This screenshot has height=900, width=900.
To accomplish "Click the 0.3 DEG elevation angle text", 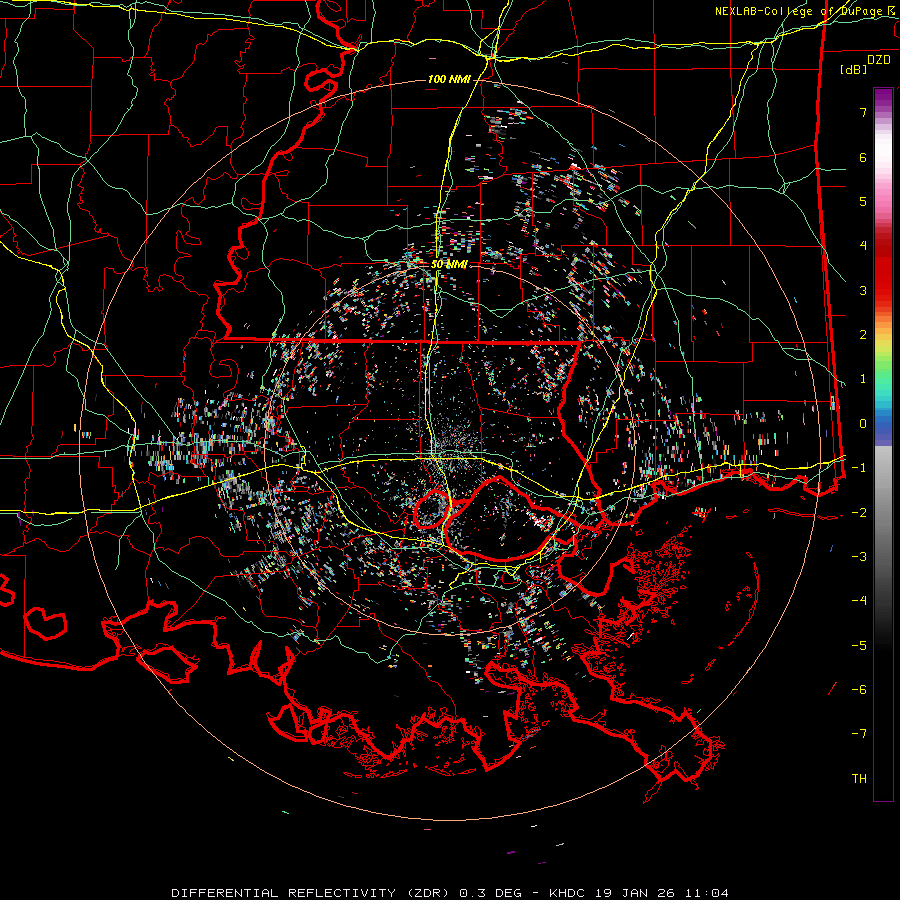I will (x=490, y=893).
